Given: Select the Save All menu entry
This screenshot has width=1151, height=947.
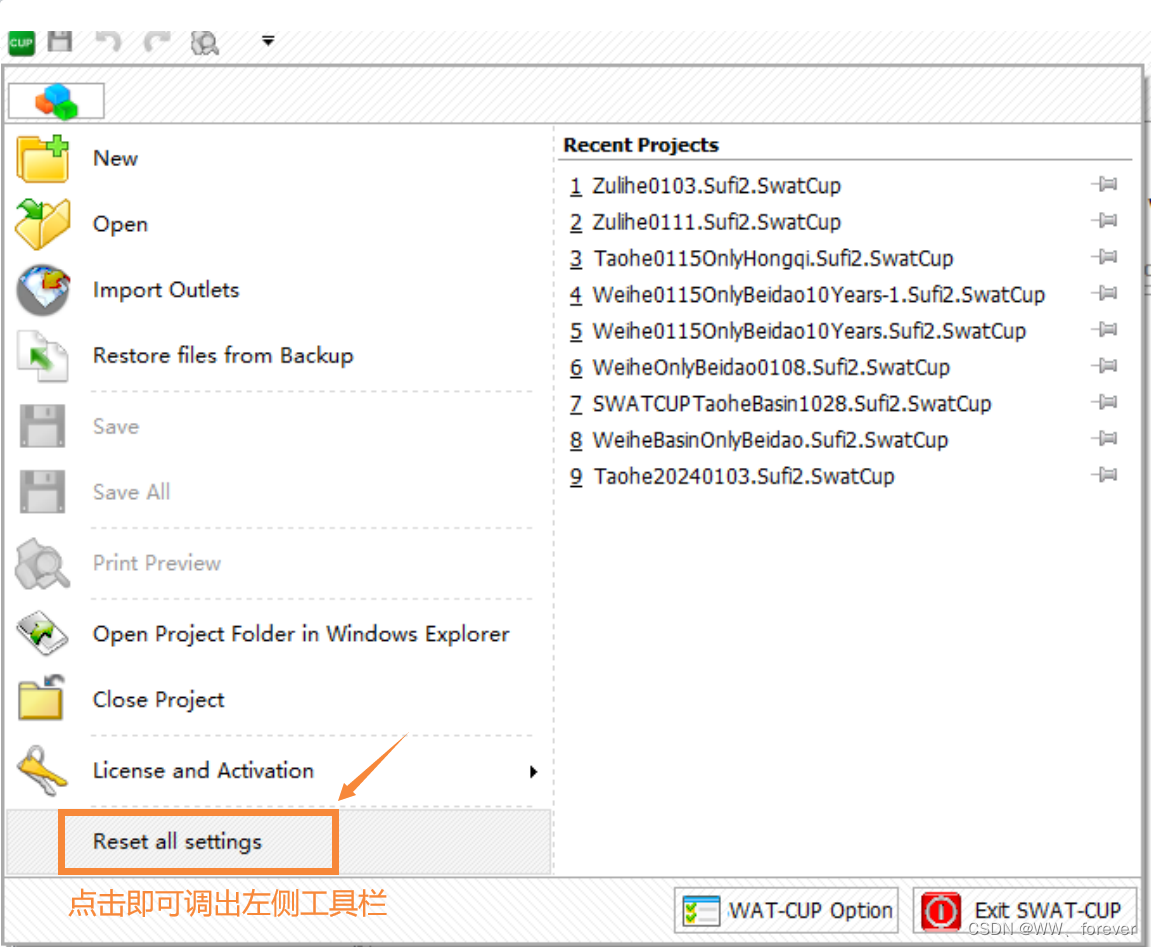Looking at the screenshot, I should pyautogui.click(x=131, y=492).
